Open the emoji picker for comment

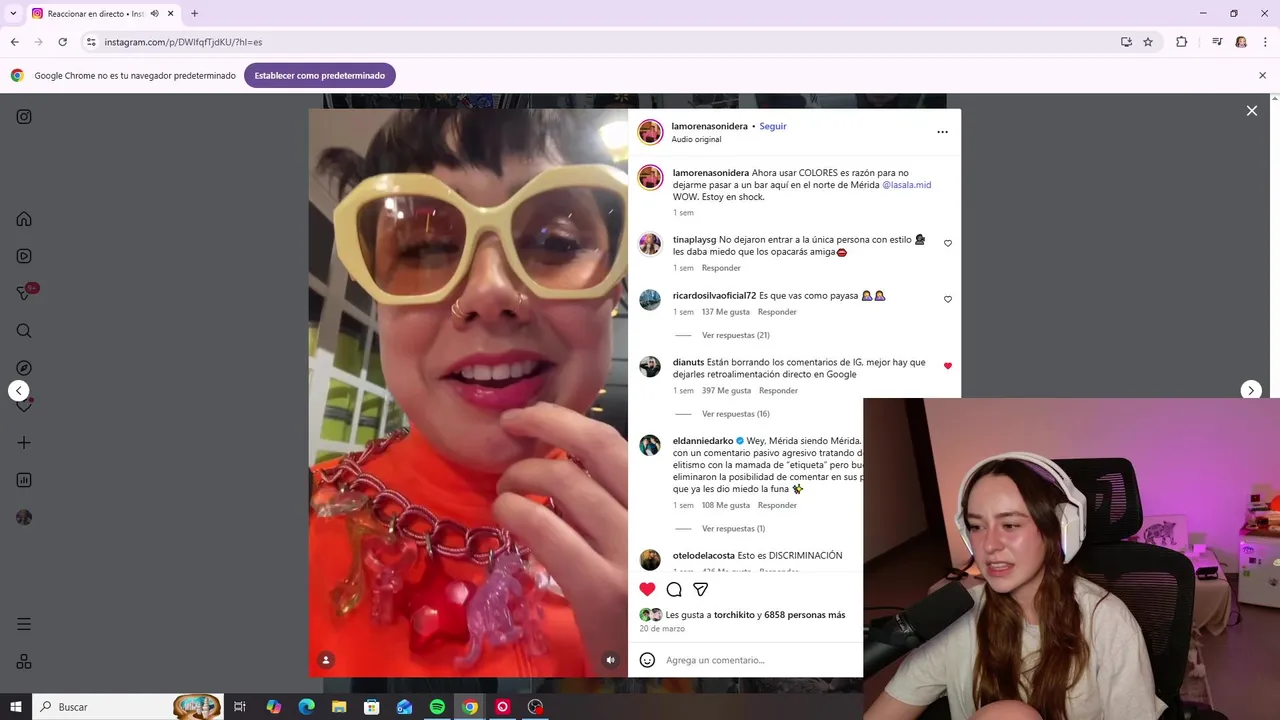(x=647, y=660)
